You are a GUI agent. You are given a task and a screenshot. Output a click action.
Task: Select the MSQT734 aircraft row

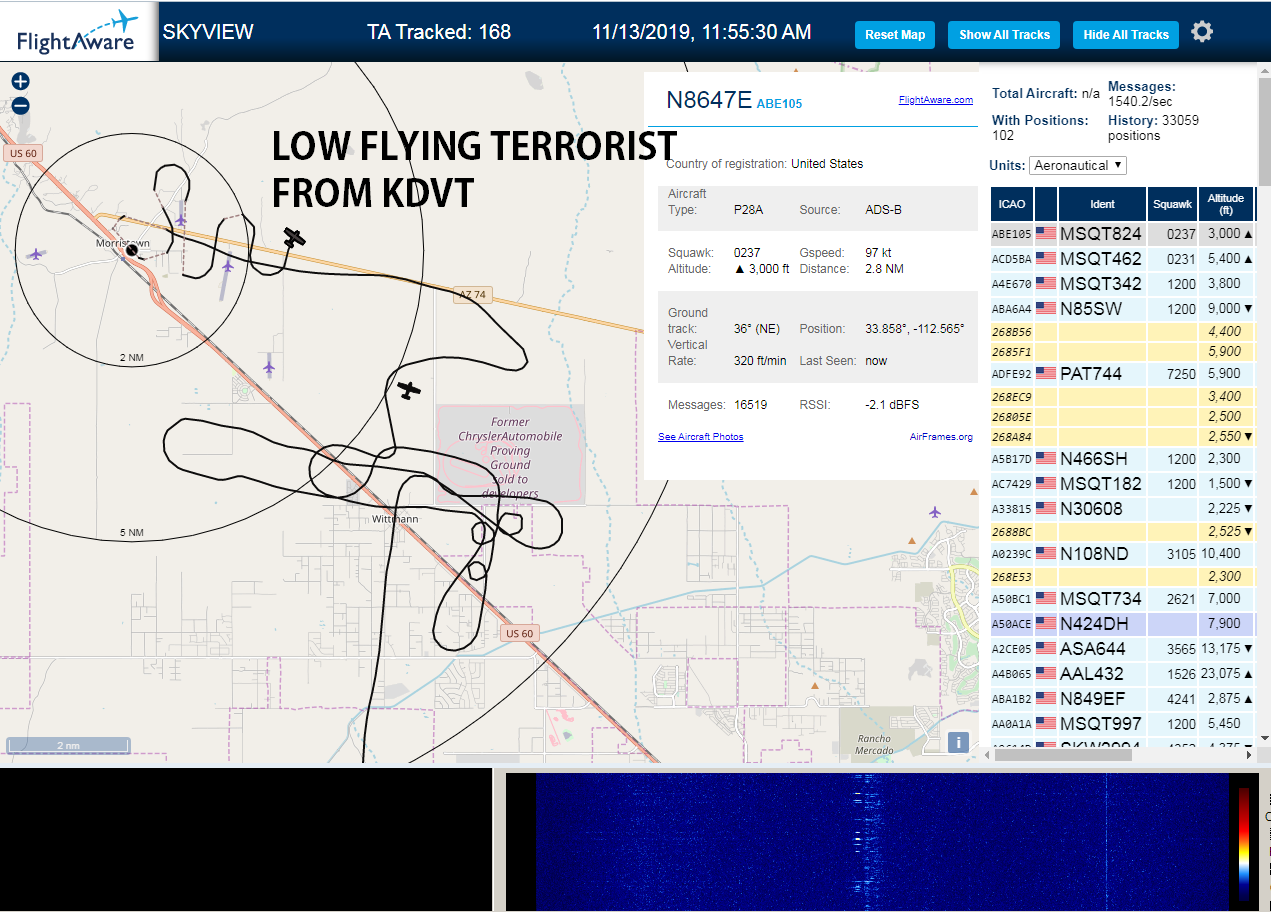click(x=1122, y=599)
